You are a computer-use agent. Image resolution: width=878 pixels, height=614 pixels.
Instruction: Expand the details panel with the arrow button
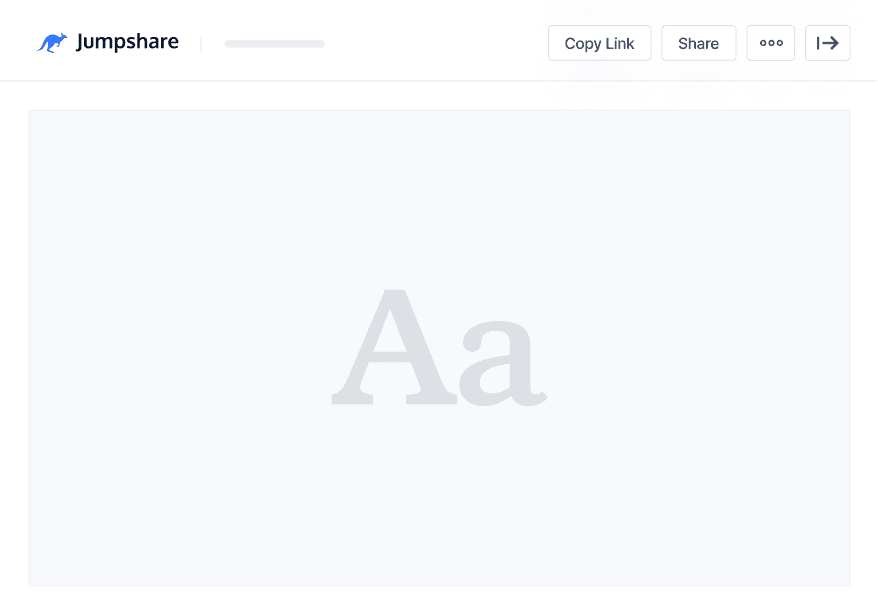827,43
